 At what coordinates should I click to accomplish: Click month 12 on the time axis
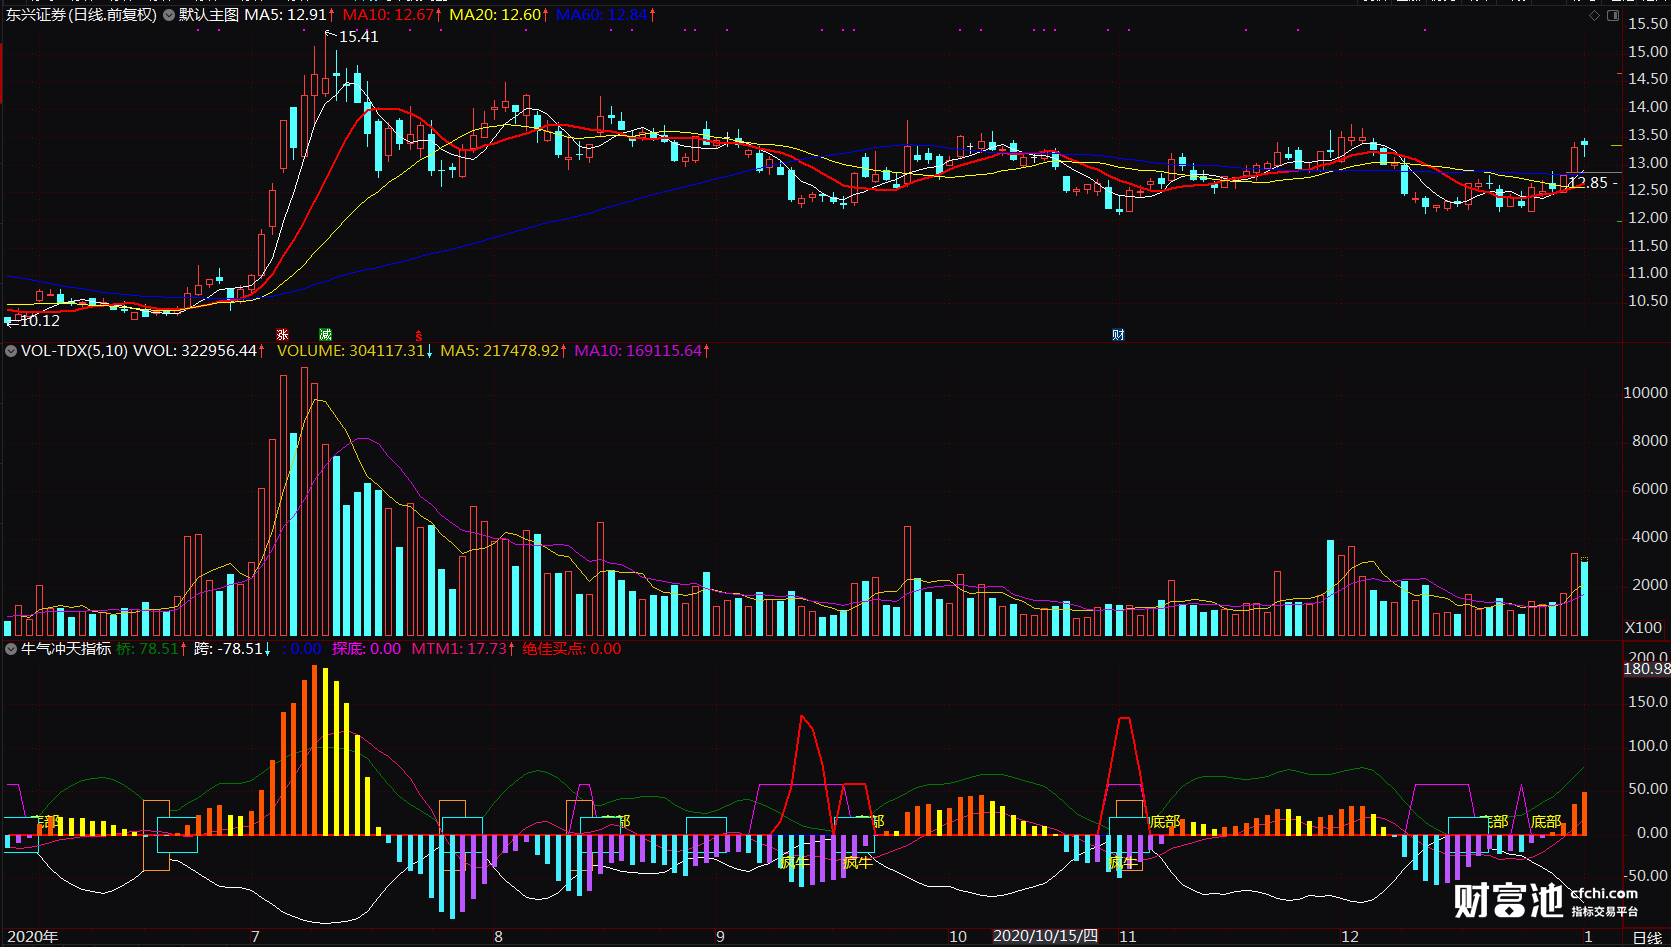[1350, 937]
